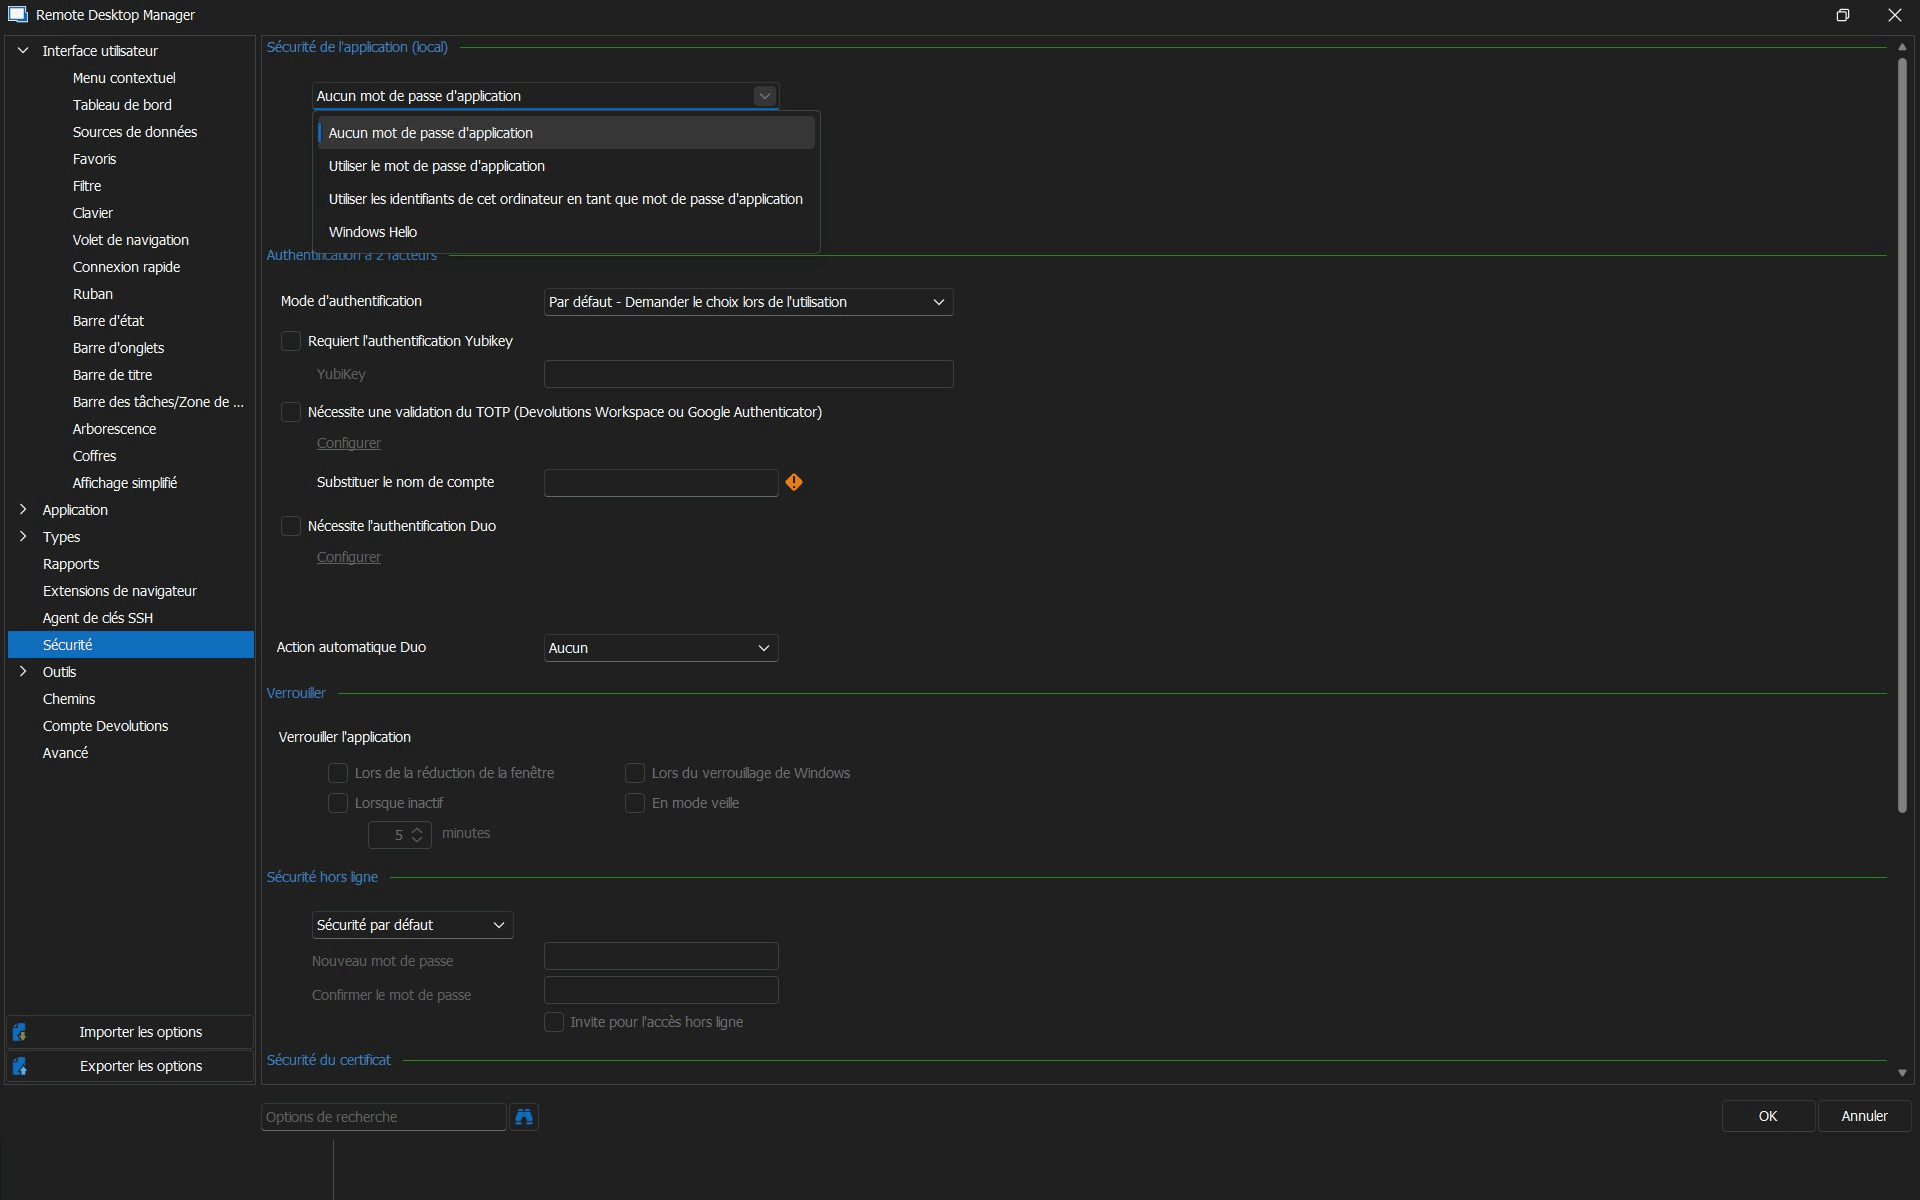
Task: Select Utiliser le mot de passe d'application
Action: coord(437,166)
